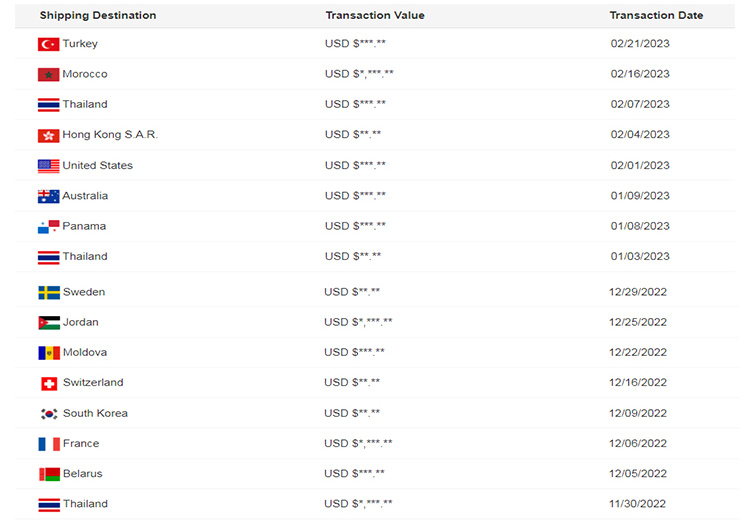Open the Moldova destination name
This screenshot has width=750, height=529.
(85, 353)
